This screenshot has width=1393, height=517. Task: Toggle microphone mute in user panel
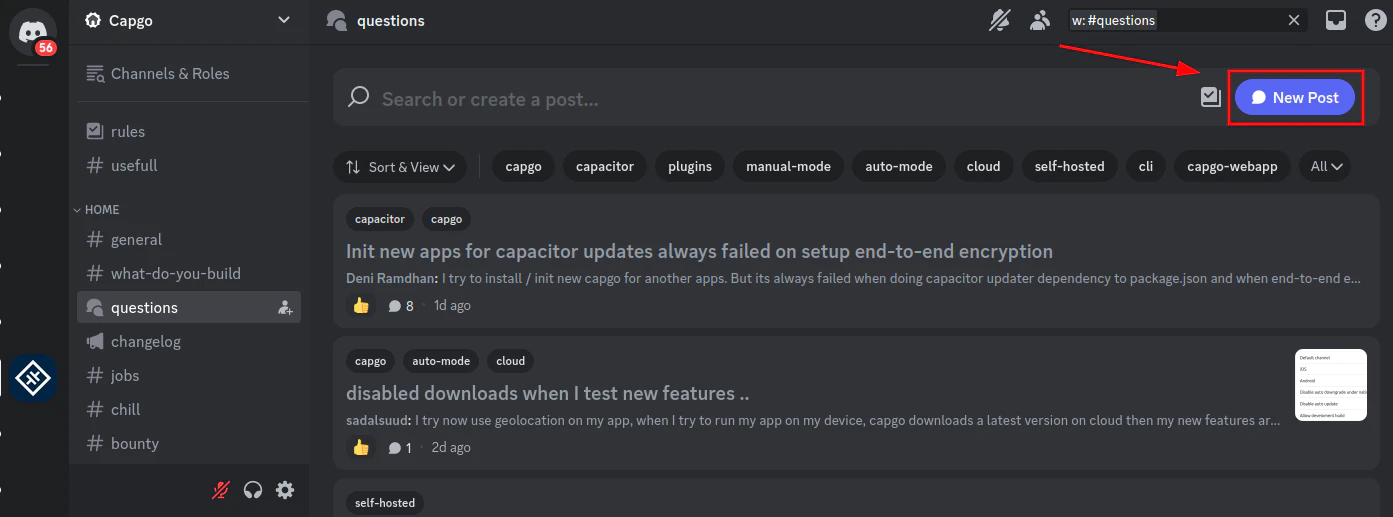[221, 490]
